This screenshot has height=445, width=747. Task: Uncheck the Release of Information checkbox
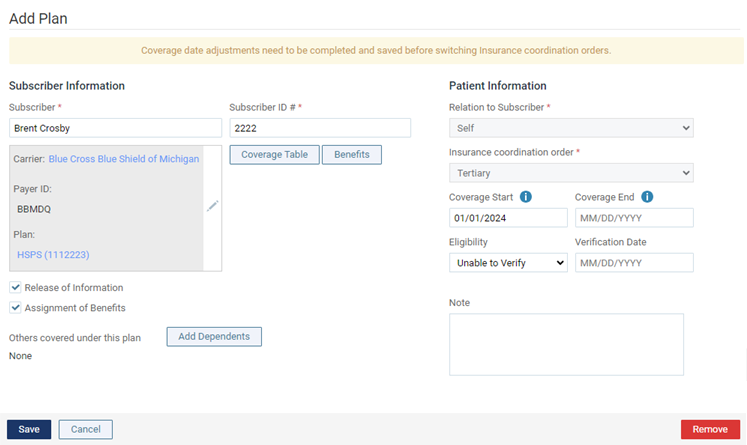coord(15,287)
